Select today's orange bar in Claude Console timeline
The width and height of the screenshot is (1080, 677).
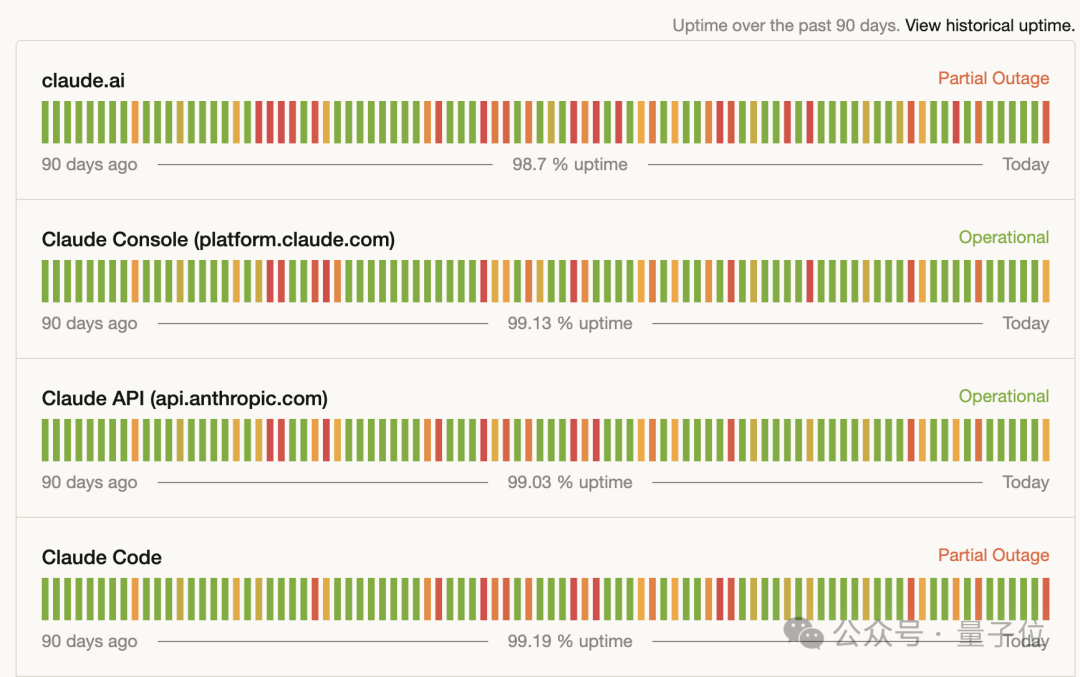[1046, 281]
